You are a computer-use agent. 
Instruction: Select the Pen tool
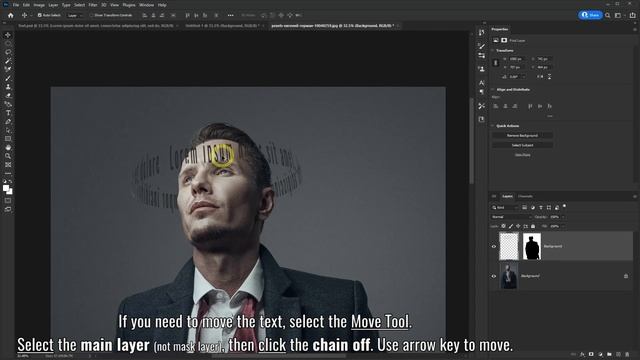tap(8, 122)
